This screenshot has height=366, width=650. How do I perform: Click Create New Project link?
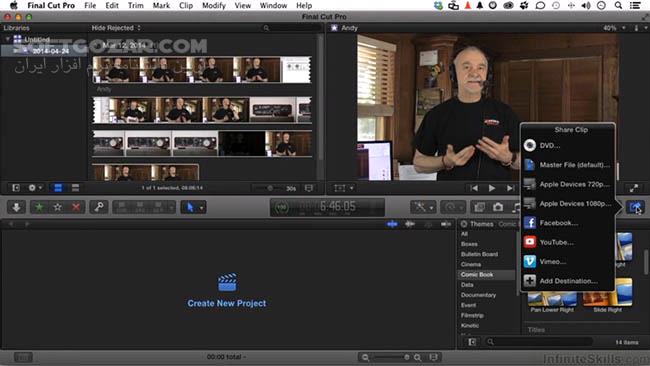227,303
